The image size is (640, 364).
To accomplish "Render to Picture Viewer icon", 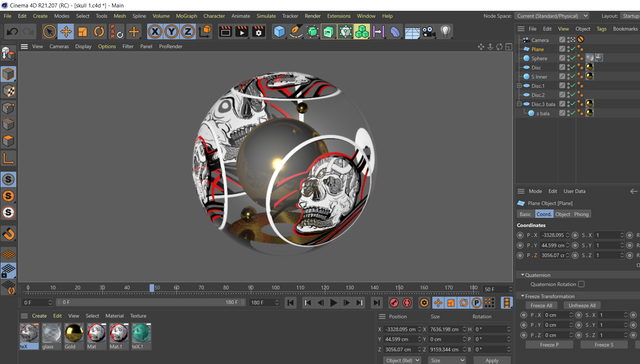I will coord(242,31).
